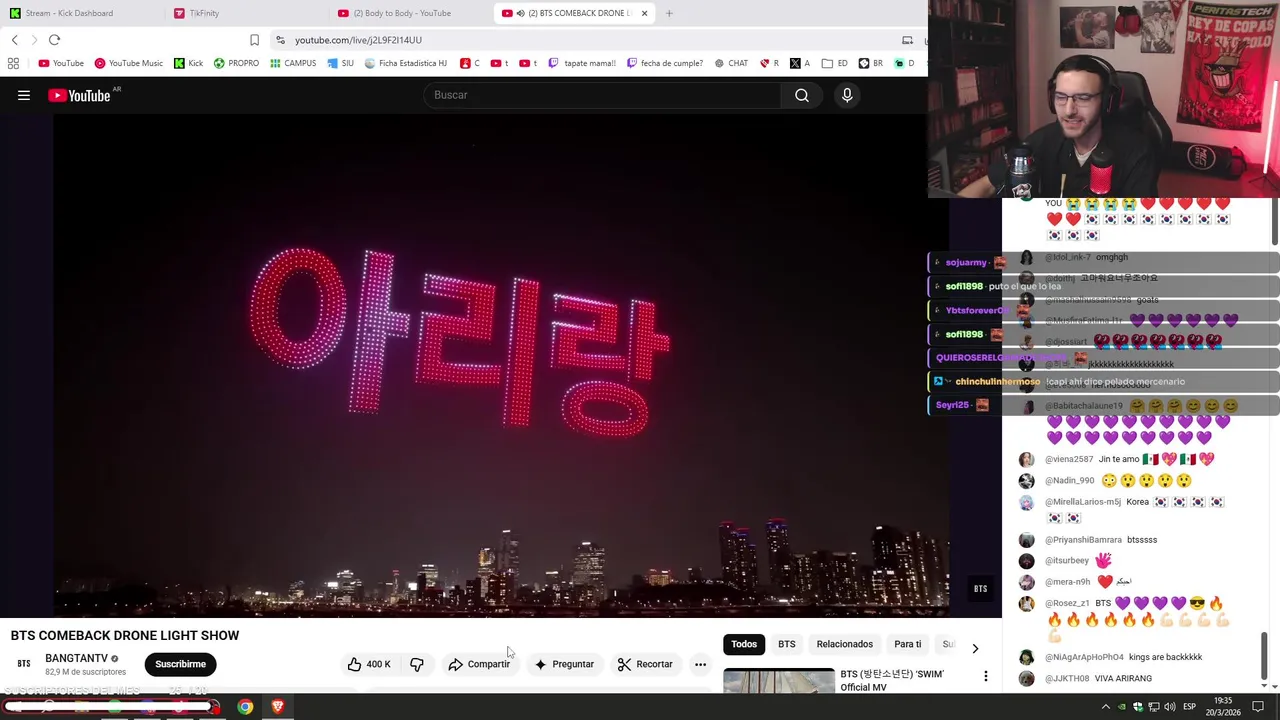This screenshot has width=1280, height=720.
Task: Click inside the Buscar search field
Action: point(603,95)
